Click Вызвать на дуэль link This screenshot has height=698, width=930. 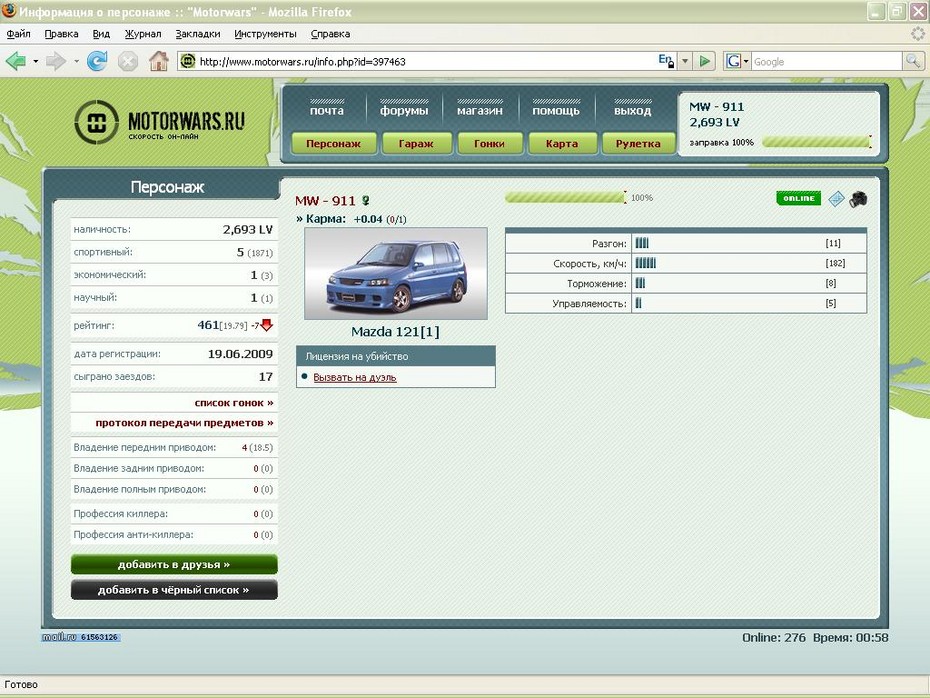pos(355,377)
